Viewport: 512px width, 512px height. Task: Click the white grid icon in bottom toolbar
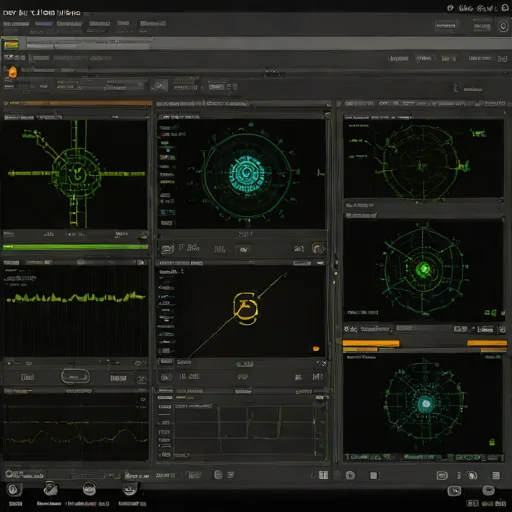323,475
